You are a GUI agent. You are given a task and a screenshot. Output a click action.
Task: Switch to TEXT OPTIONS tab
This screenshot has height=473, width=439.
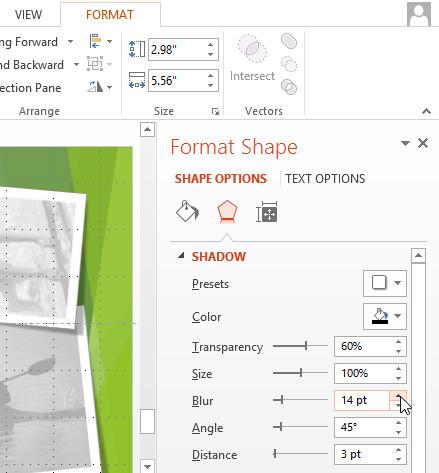click(x=325, y=179)
